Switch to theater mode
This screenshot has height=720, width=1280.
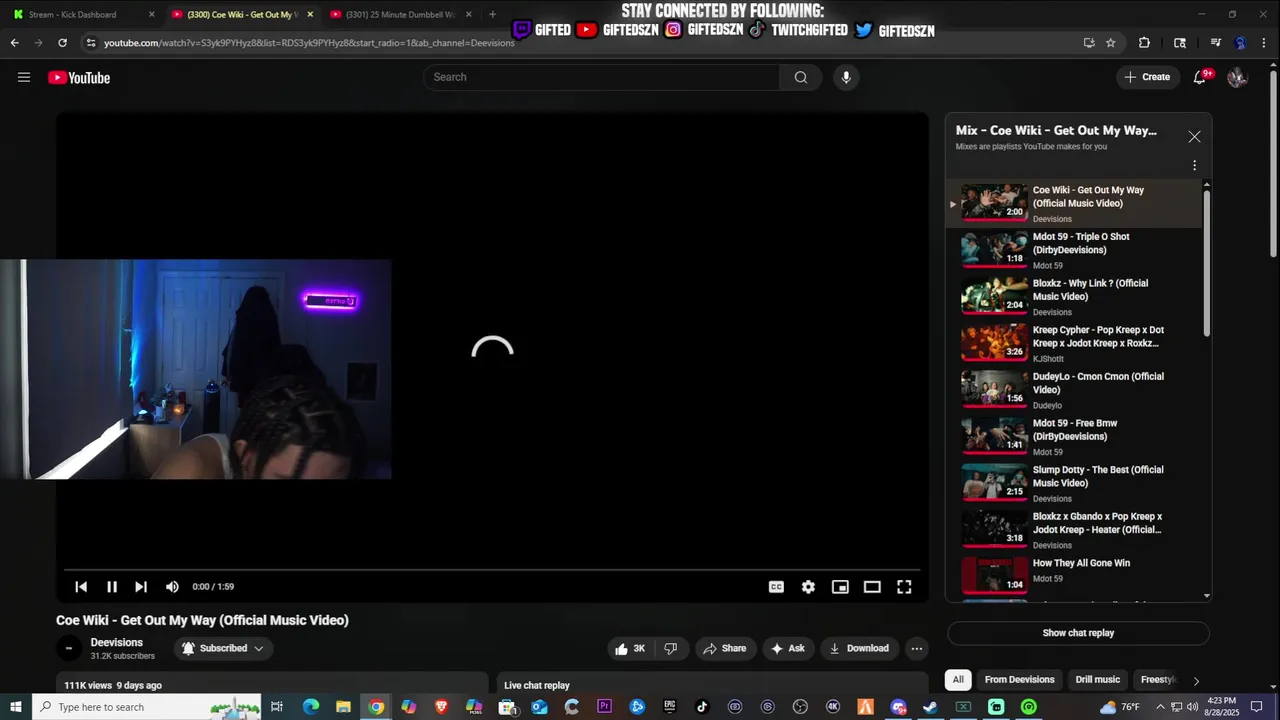pyautogui.click(x=872, y=587)
